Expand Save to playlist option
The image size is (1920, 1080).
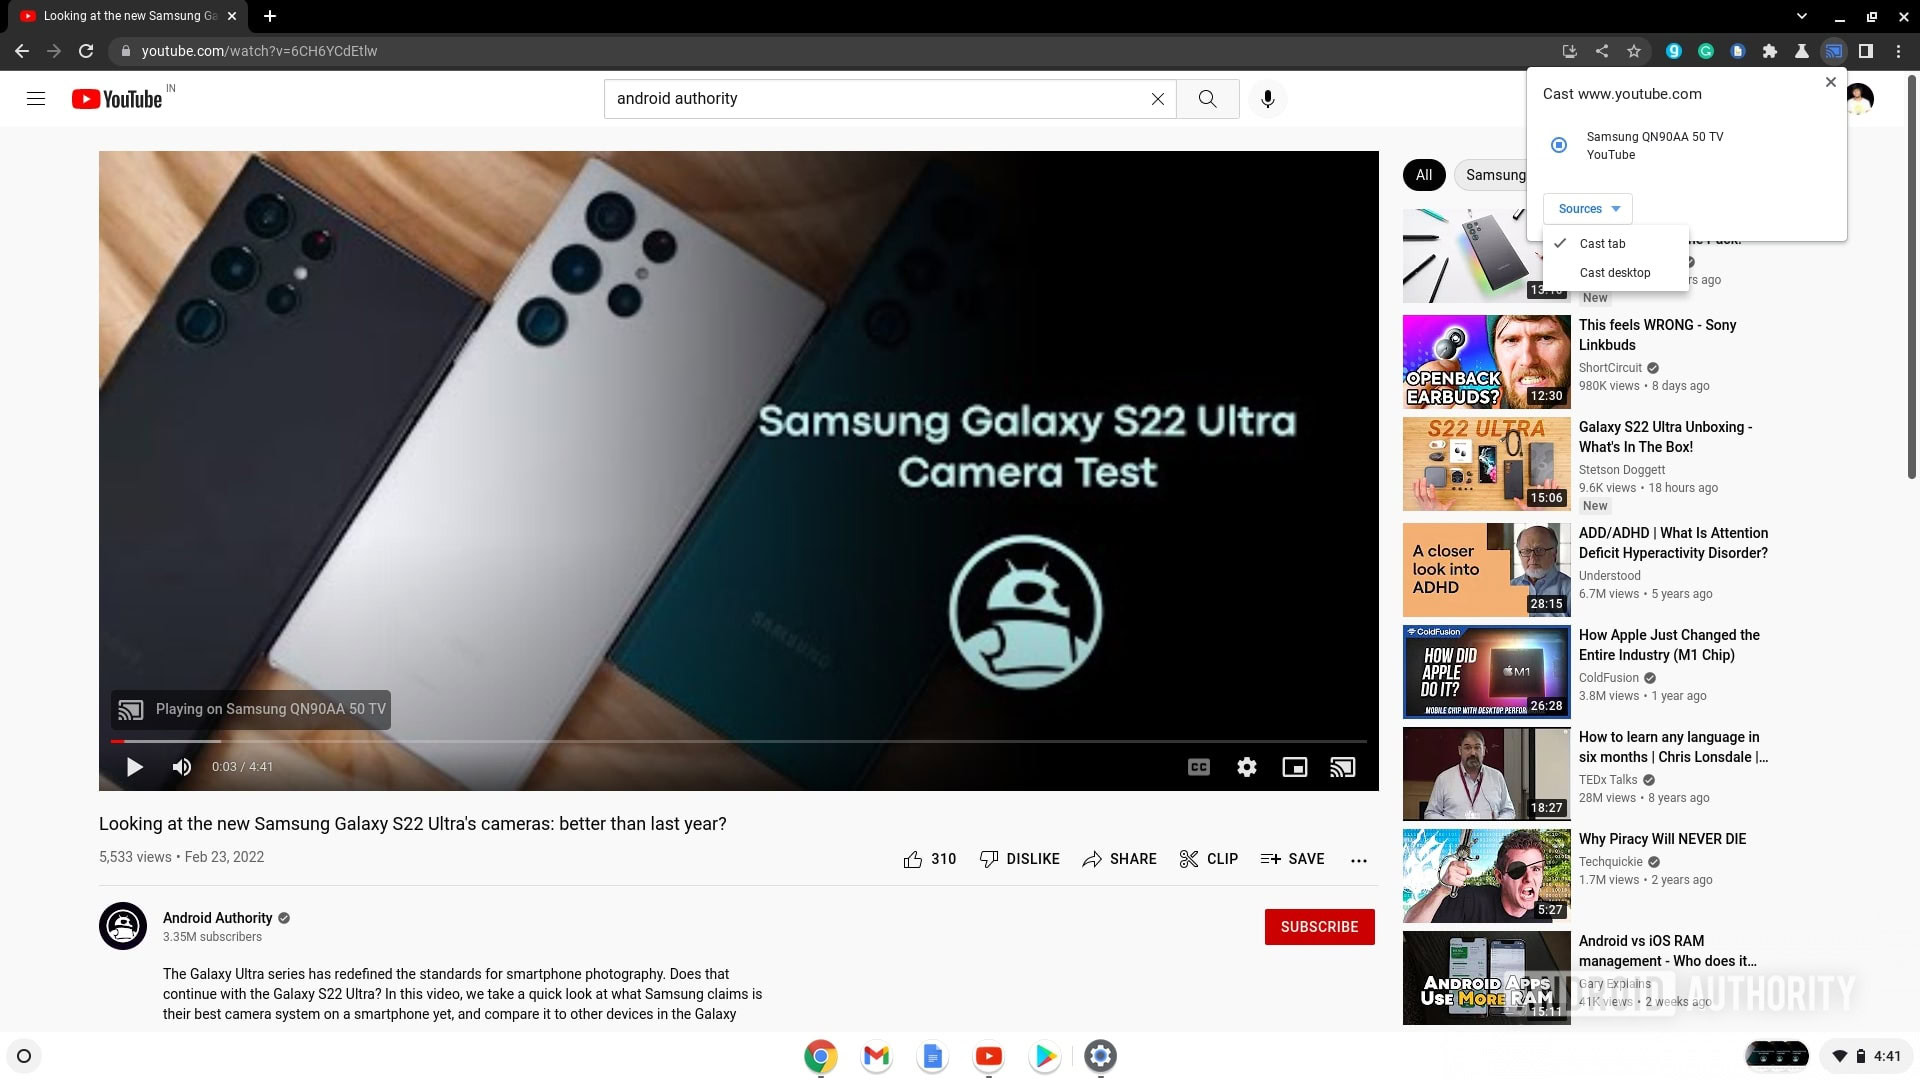(1294, 858)
